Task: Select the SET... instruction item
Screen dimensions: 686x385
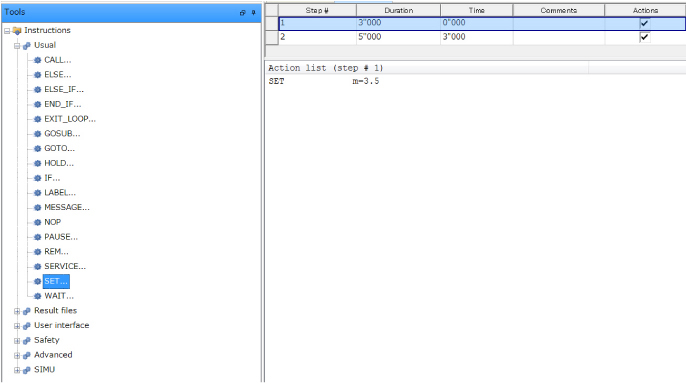Action: click(x=56, y=281)
